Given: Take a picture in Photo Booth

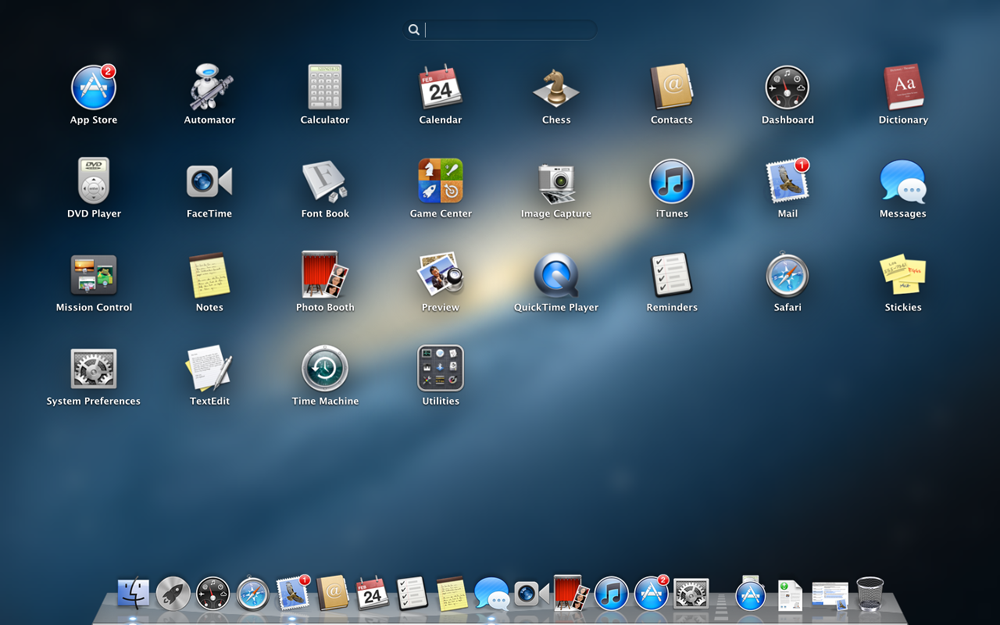Looking at the screenshot, I should point(324,272).
